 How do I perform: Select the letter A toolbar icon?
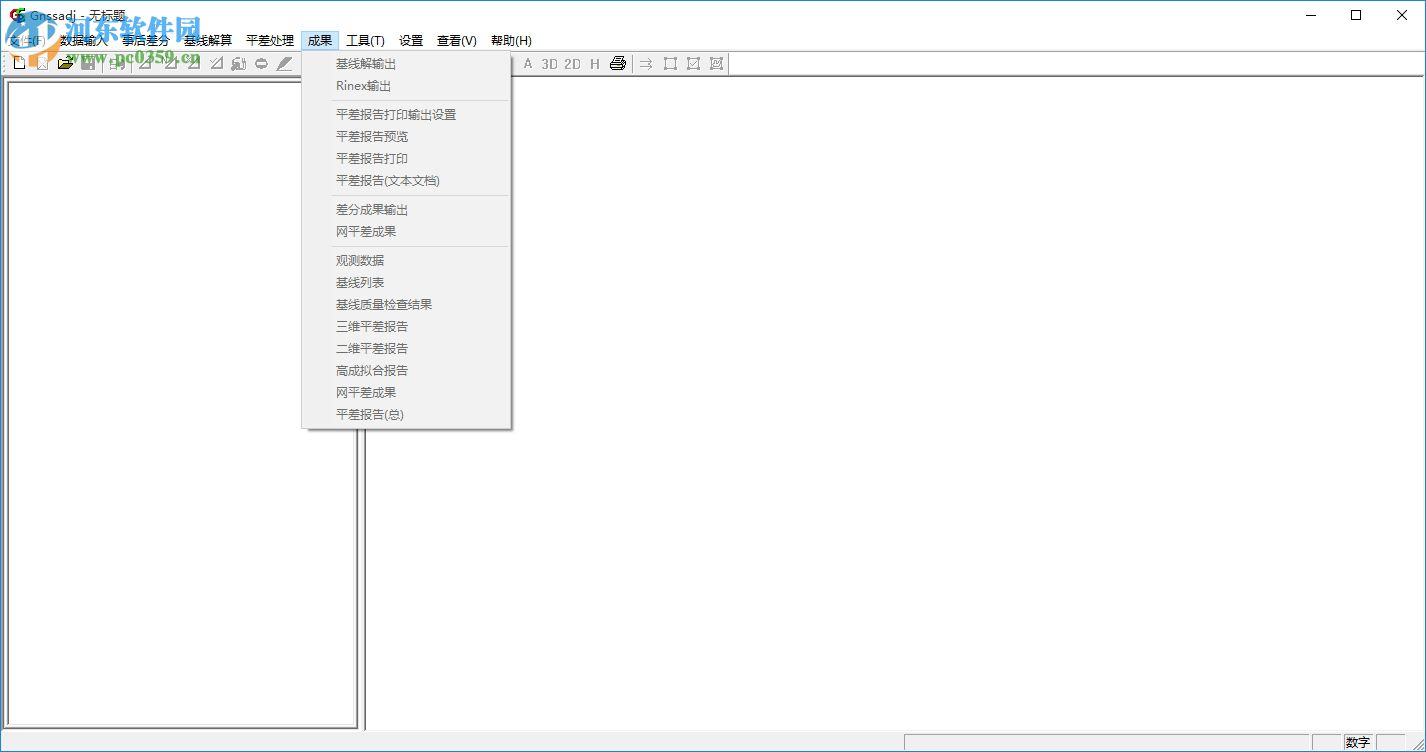point(528,64)
